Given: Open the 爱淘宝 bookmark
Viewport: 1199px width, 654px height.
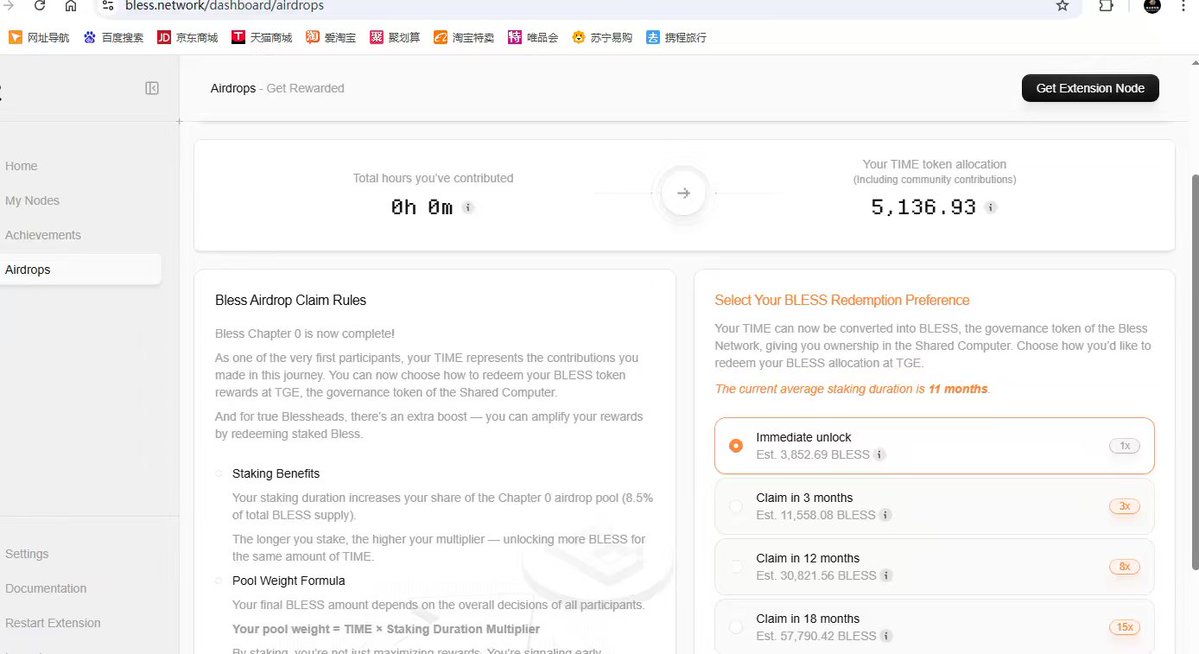Looking at the screenshot, I should click(330, 37).
